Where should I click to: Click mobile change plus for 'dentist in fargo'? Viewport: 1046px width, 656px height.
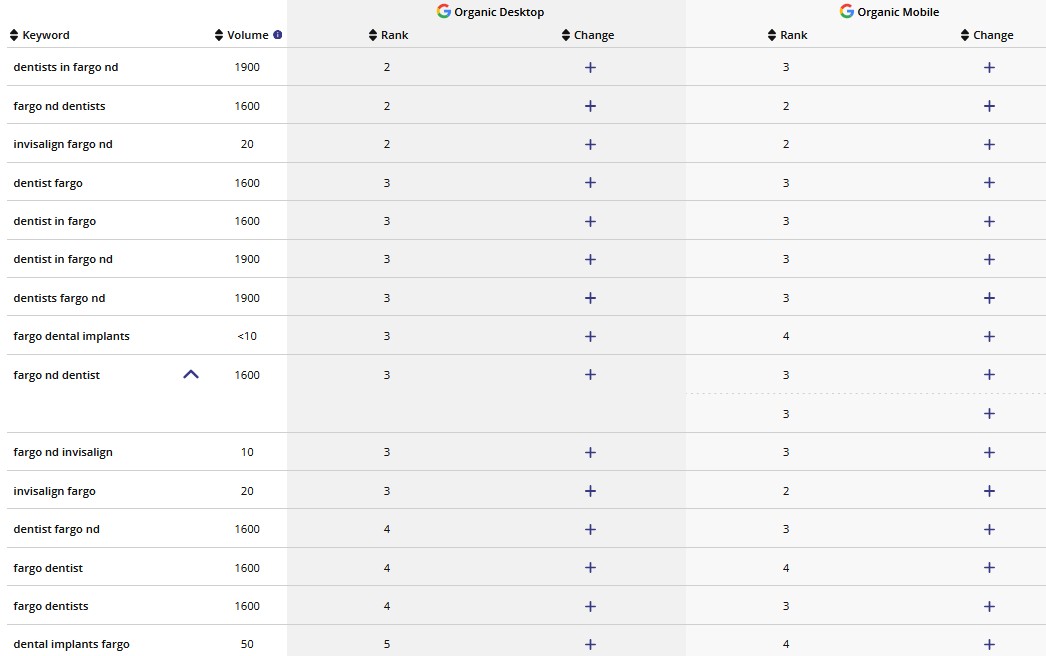pos(989,222)
